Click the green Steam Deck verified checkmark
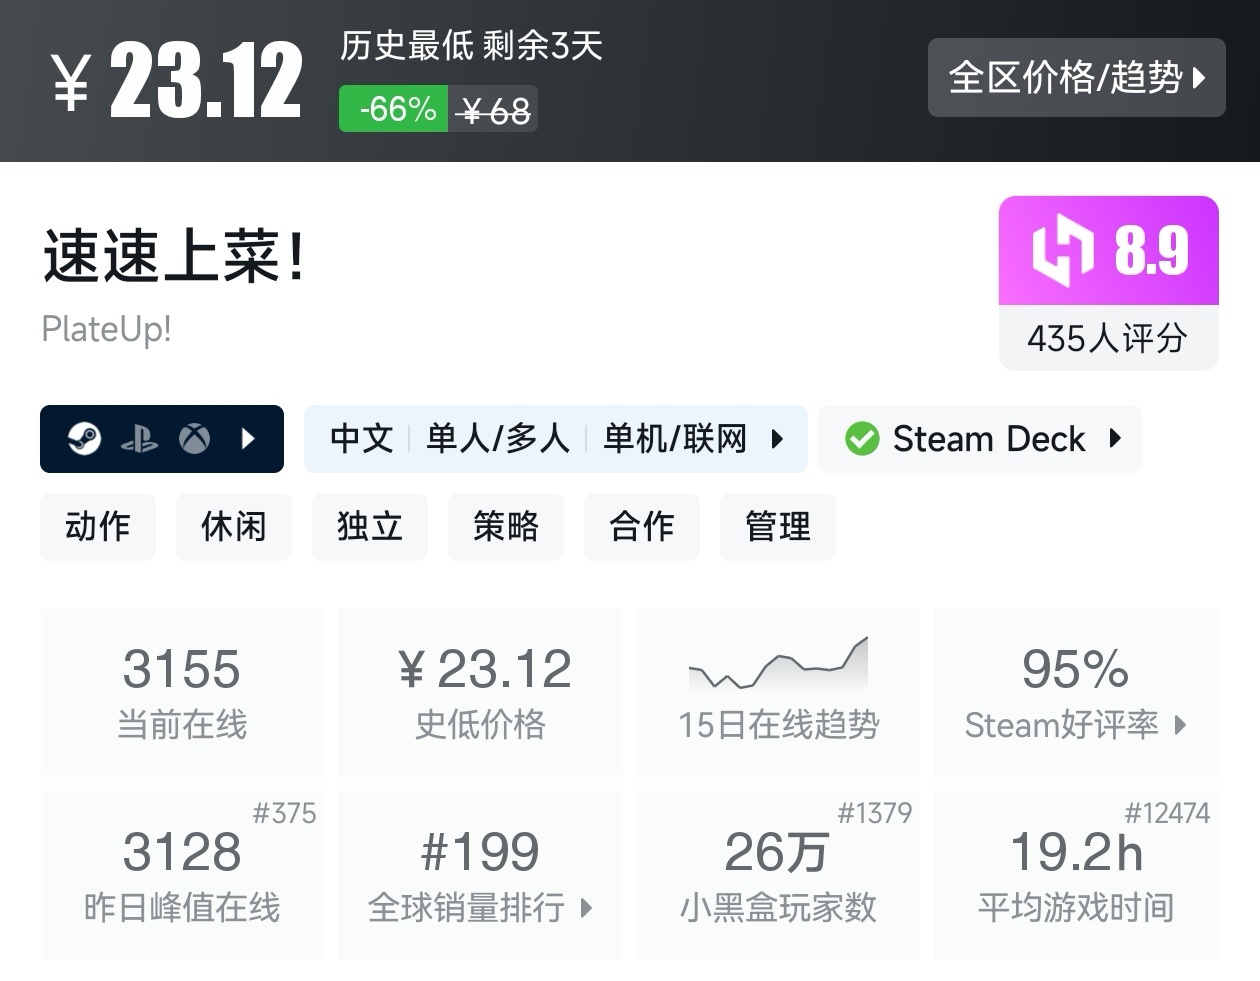This screenshot has width=1260, height=981. (x=861, y=438)
